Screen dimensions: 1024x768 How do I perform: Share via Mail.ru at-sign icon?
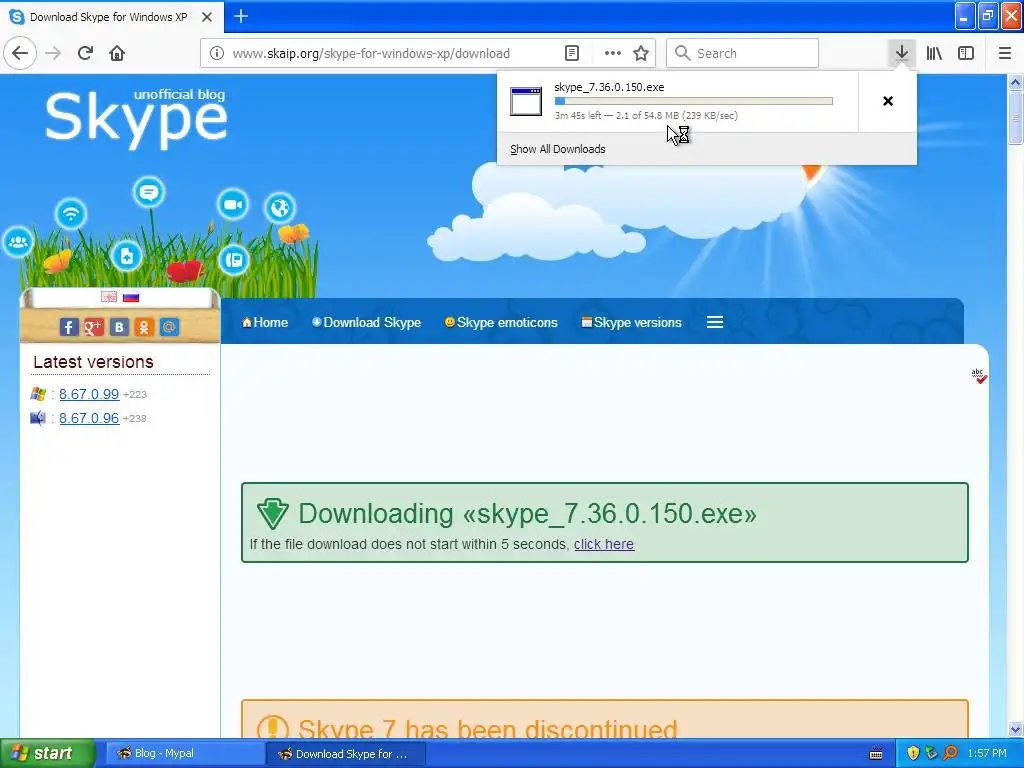point(169,327)
